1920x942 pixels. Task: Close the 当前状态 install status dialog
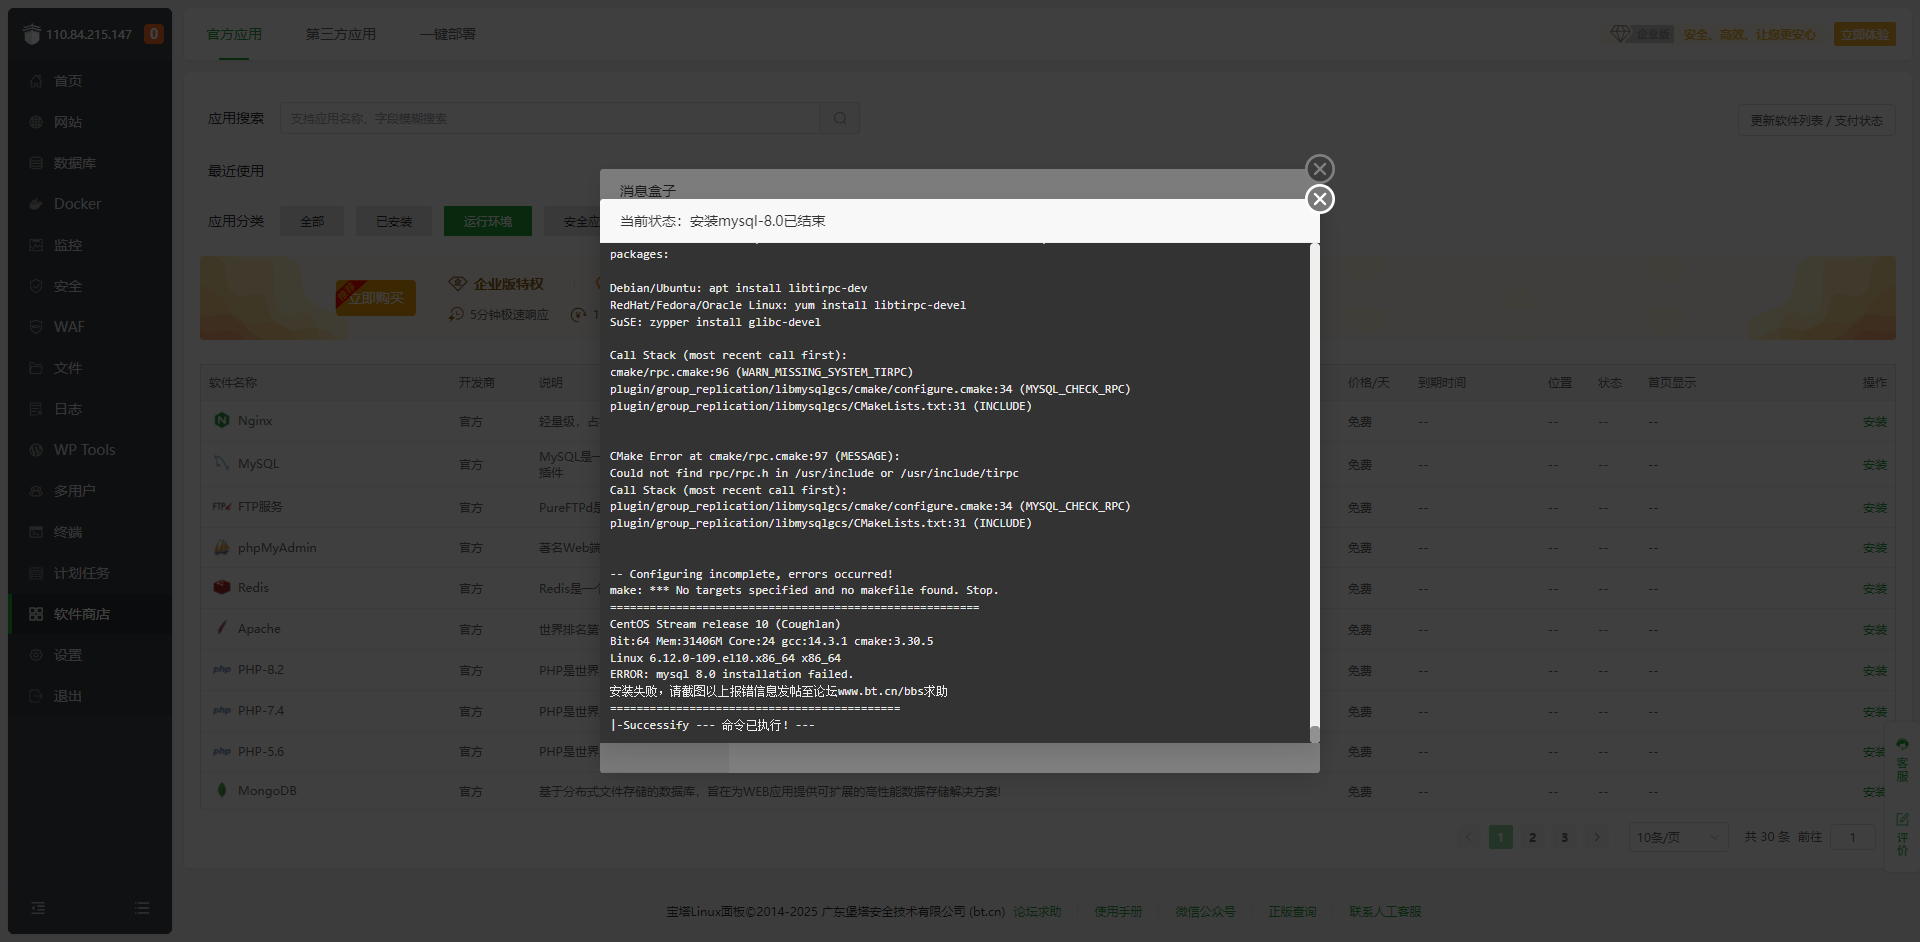tap(1320, 199)
